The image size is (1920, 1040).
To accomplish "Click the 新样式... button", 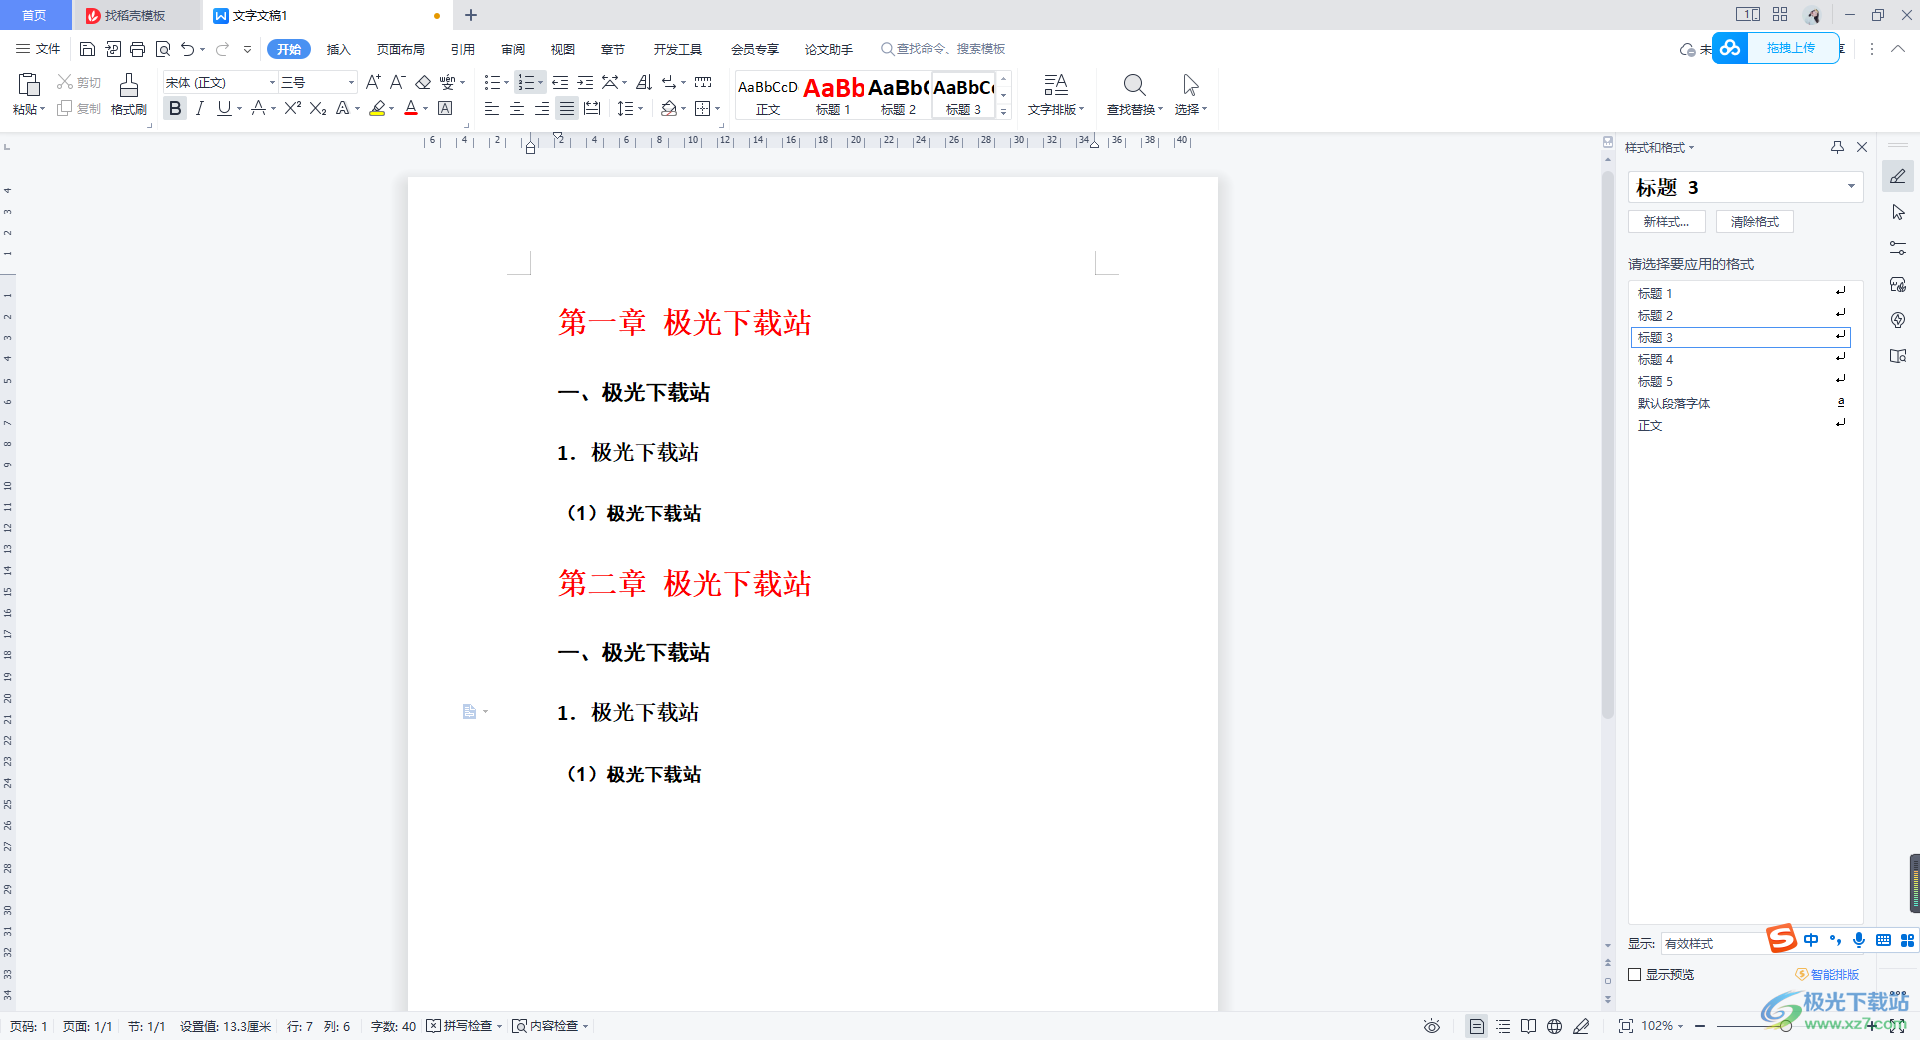I will (x=1666, y=222).
